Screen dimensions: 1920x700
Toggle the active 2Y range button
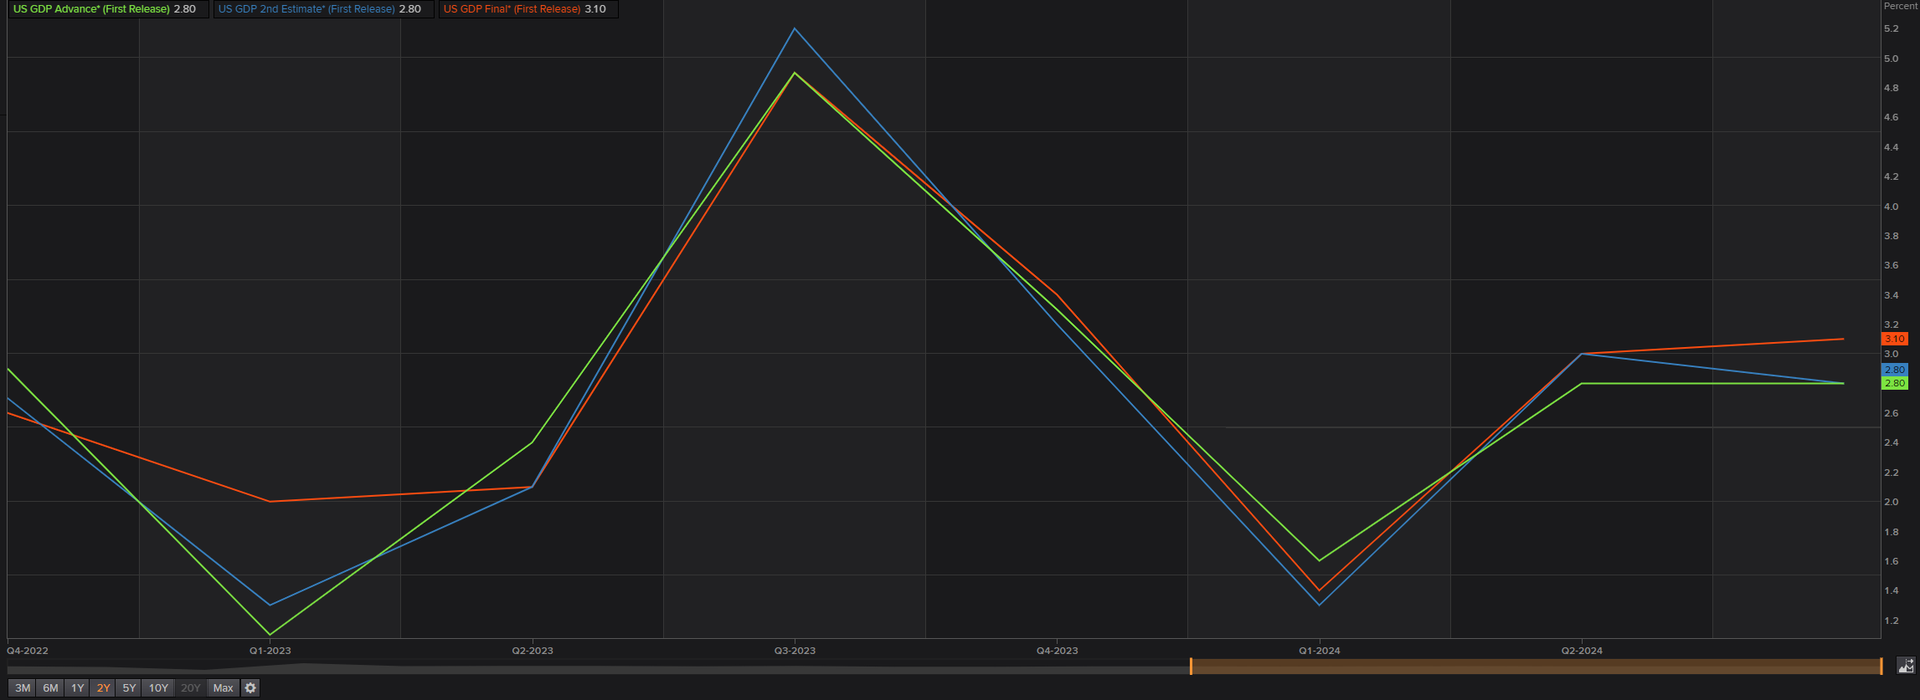click(103, 688)
